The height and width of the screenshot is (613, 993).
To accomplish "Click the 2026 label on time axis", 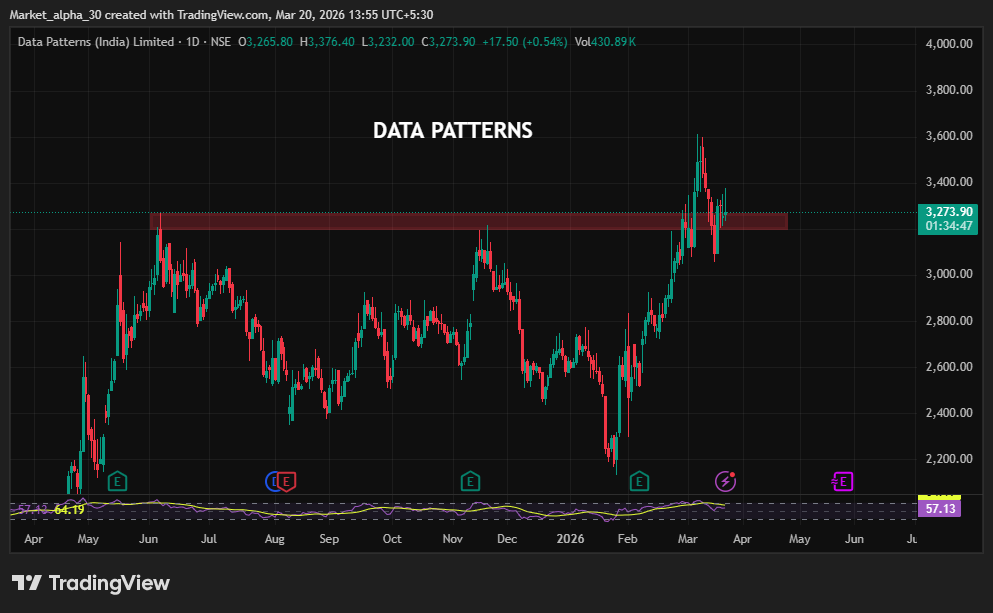I will point(570,539).
